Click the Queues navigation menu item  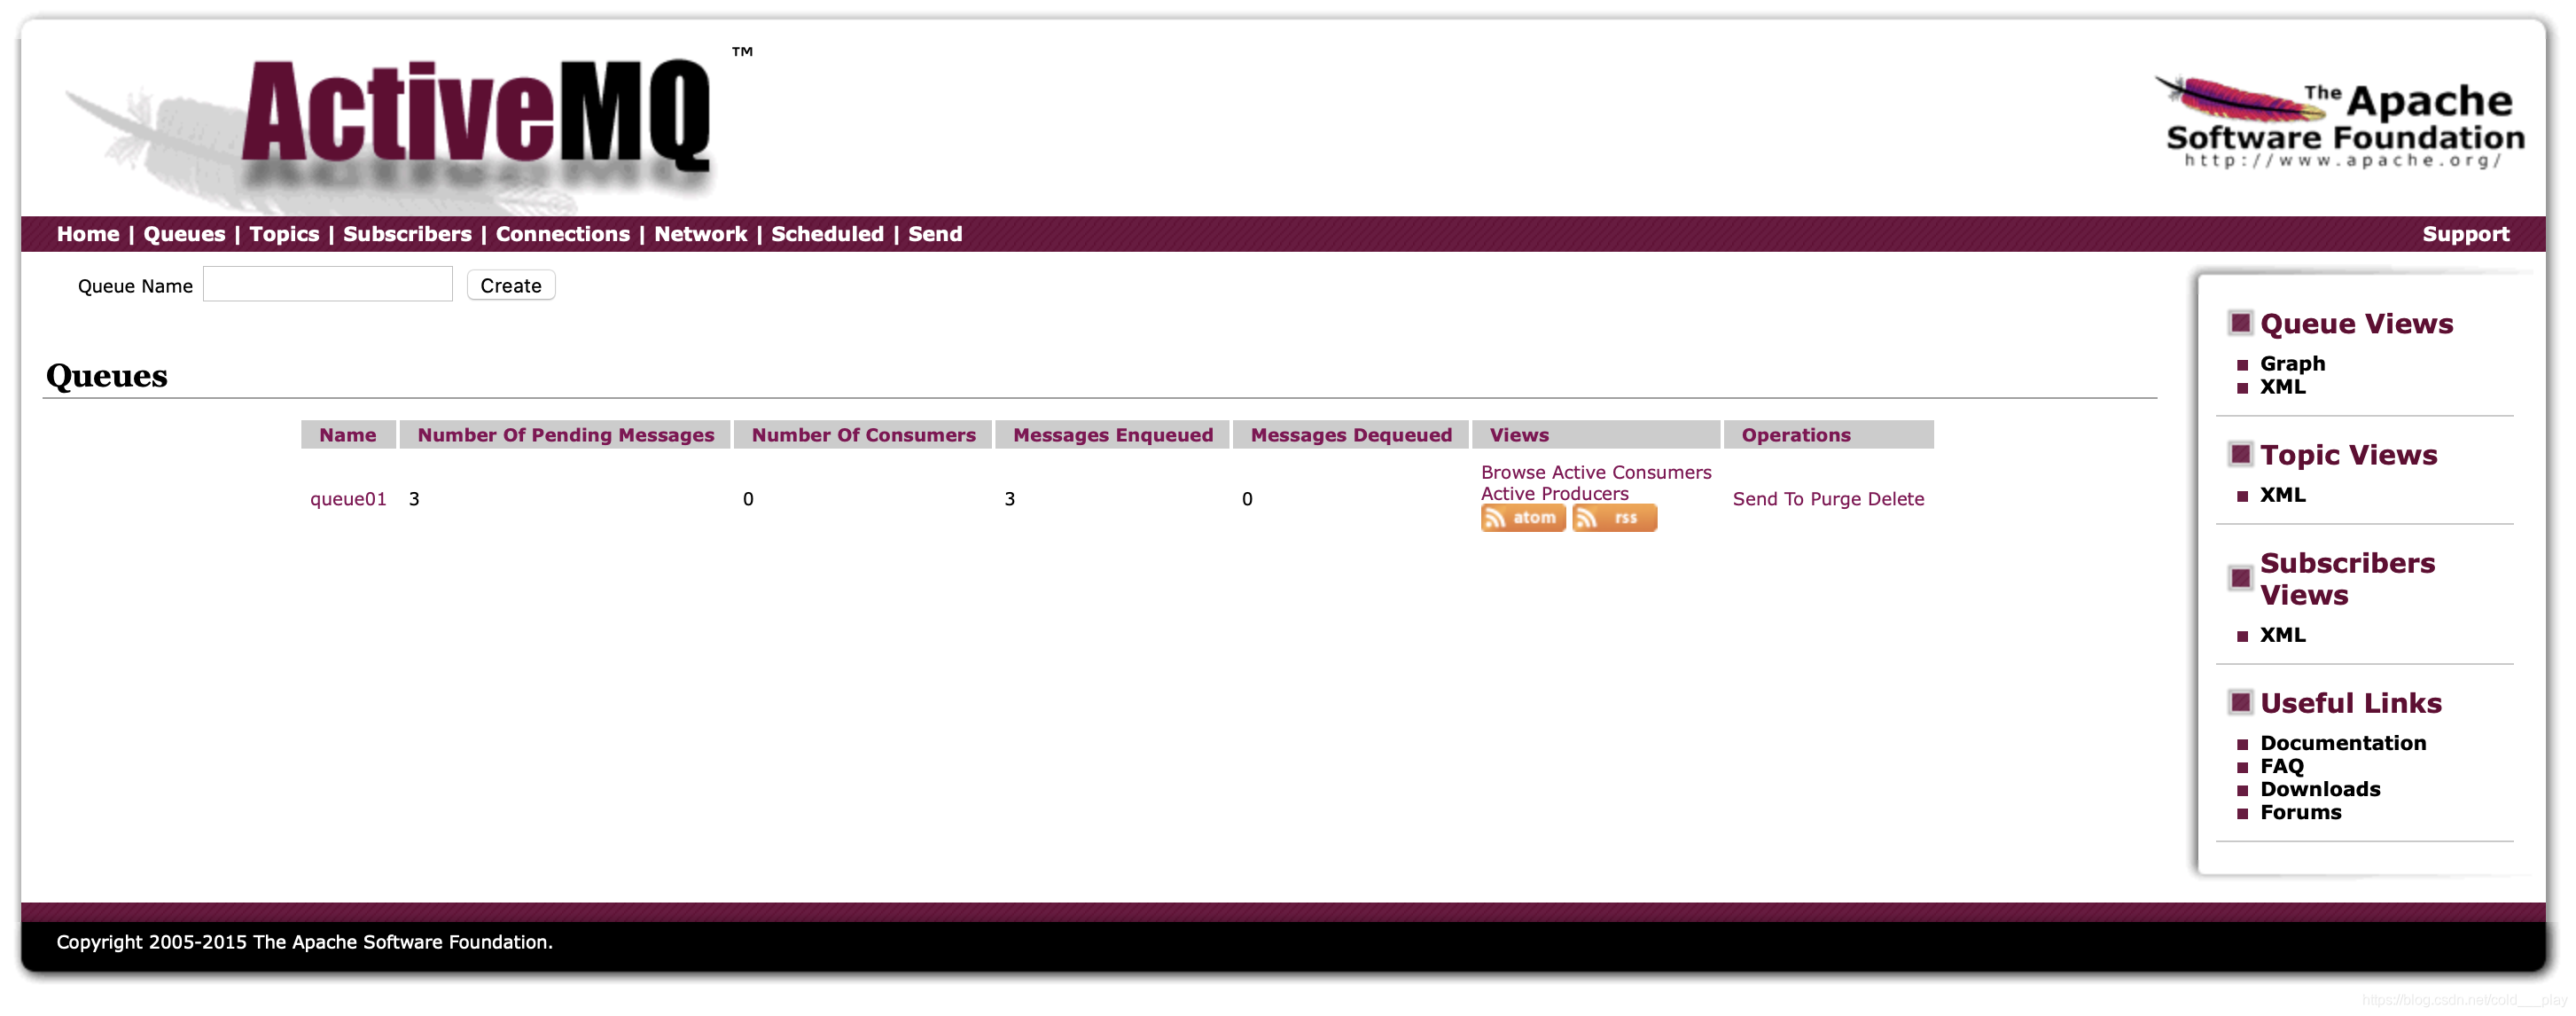[x=184, y=233]
